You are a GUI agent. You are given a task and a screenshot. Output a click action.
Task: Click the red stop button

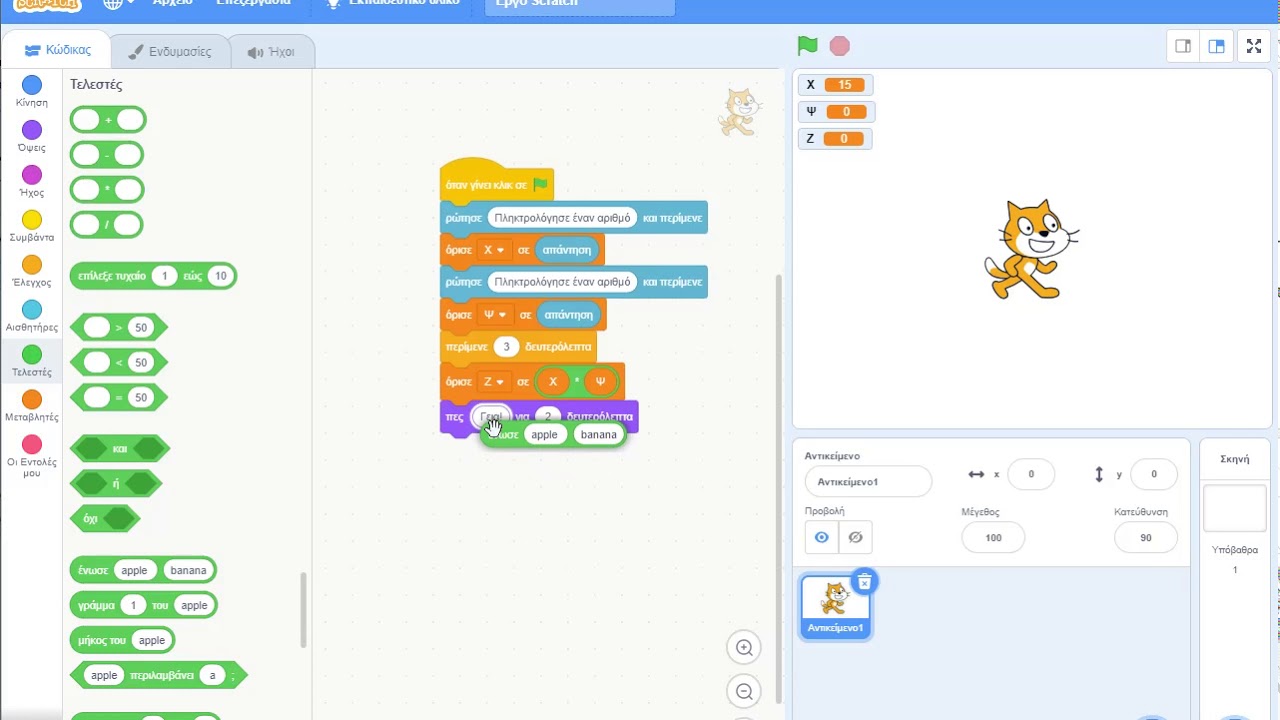(840, 46)
